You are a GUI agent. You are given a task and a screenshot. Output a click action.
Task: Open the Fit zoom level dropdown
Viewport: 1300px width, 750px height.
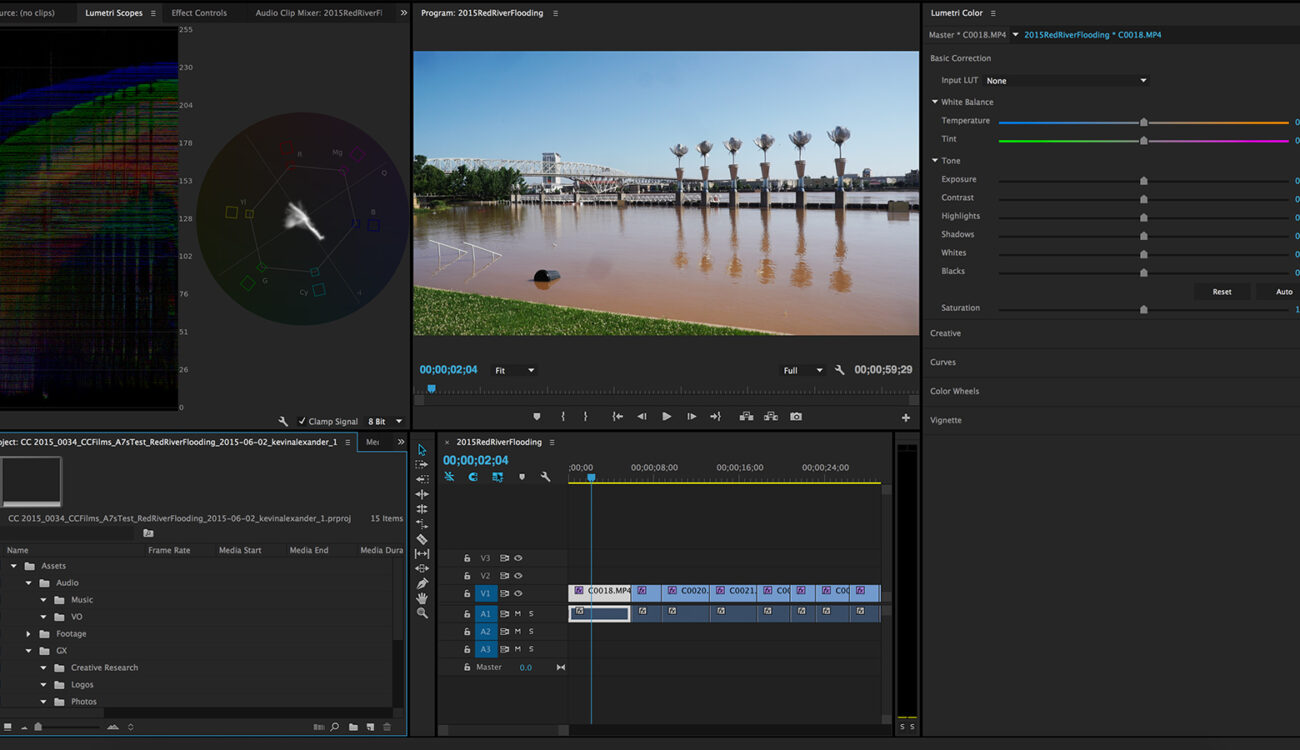514,371
